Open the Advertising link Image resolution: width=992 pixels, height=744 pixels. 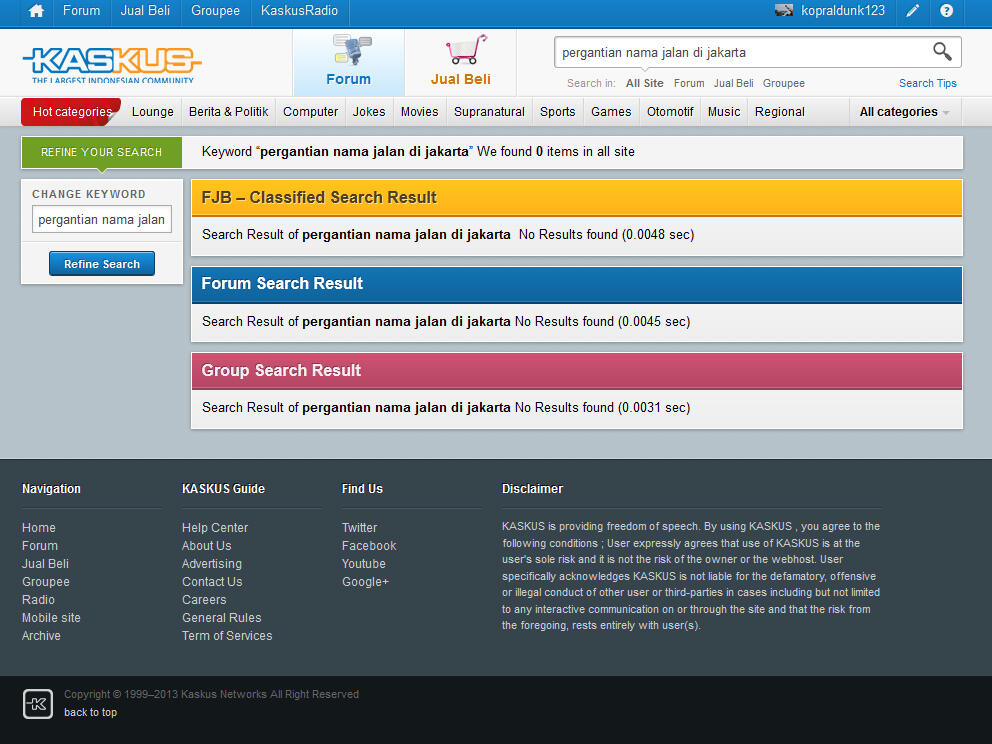(x=211, y=564)
